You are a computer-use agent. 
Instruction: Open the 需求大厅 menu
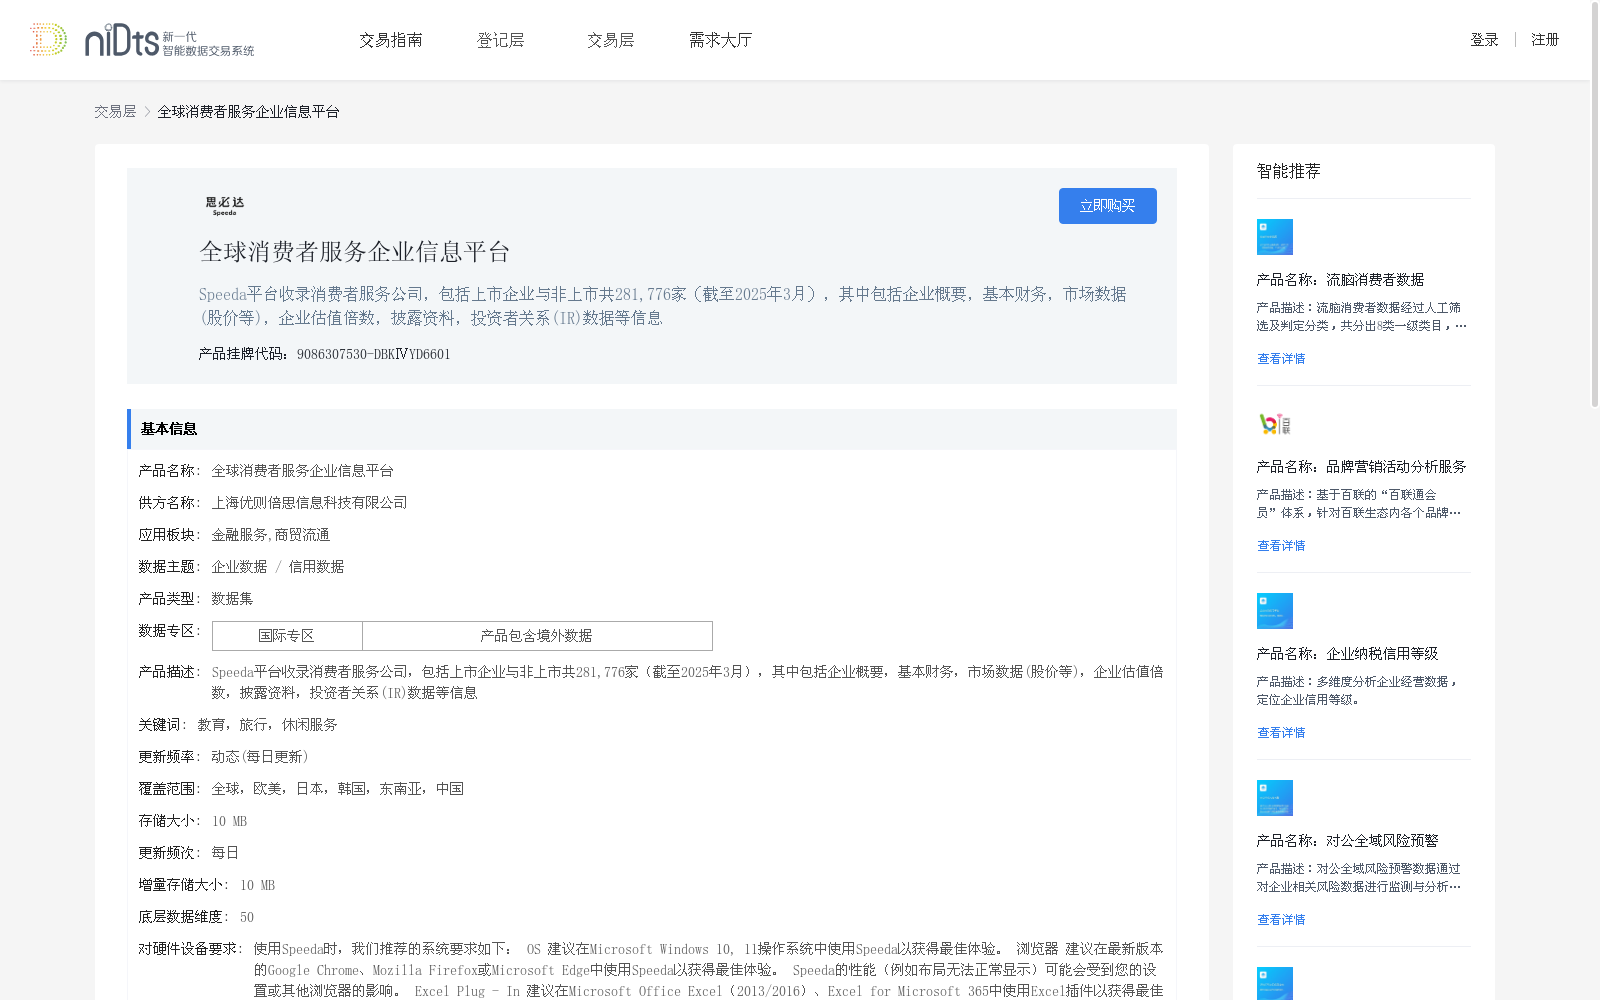pyautogui.click(x=721, y=40)
